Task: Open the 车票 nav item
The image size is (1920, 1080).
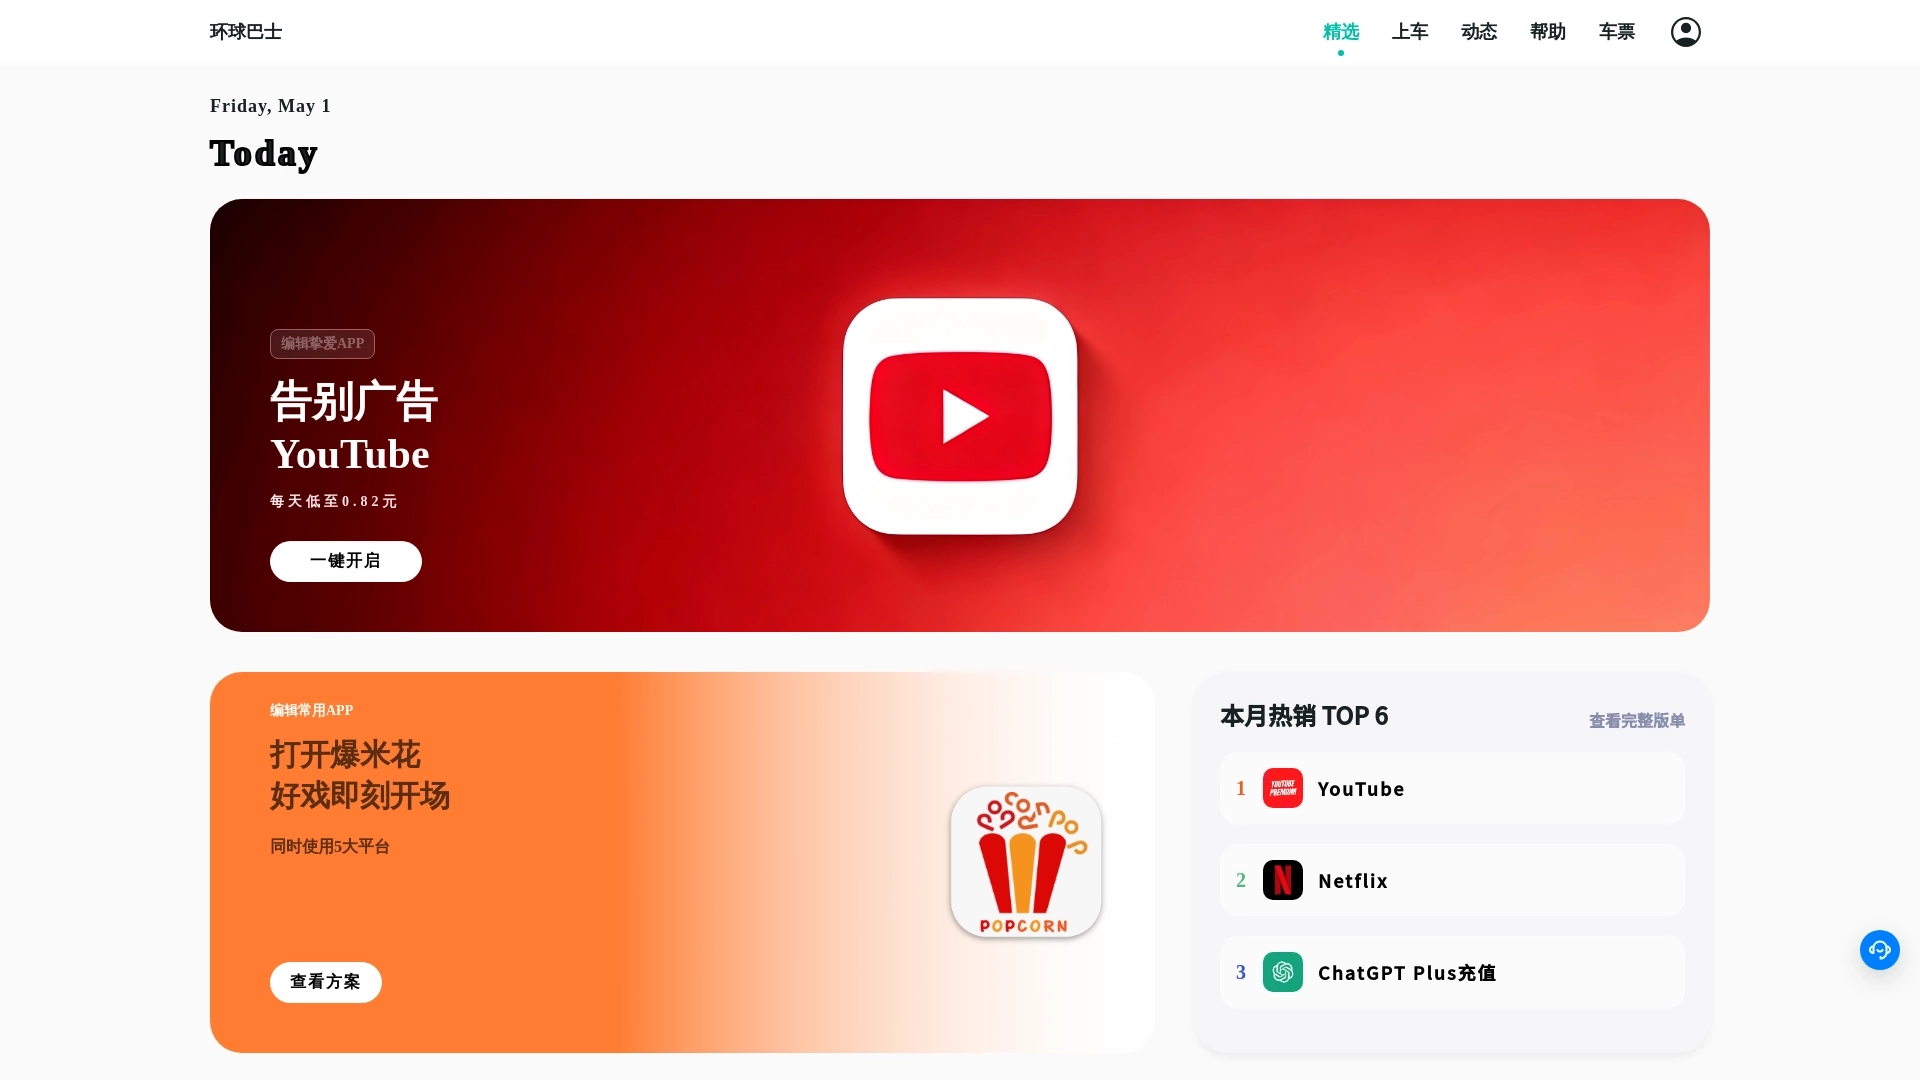Action: click(1616, 32)
